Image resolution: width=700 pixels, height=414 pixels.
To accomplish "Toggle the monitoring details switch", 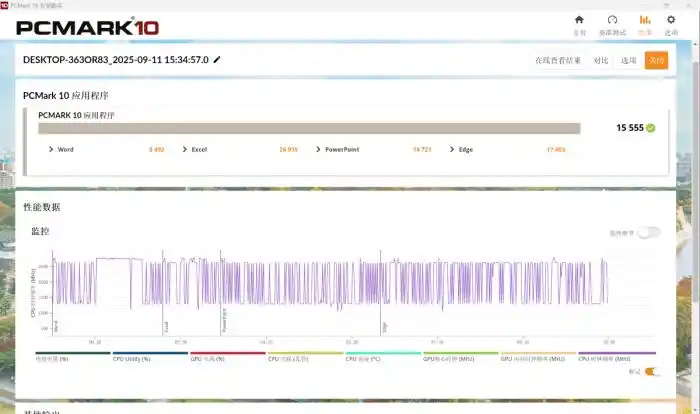I will coord(649,233).
